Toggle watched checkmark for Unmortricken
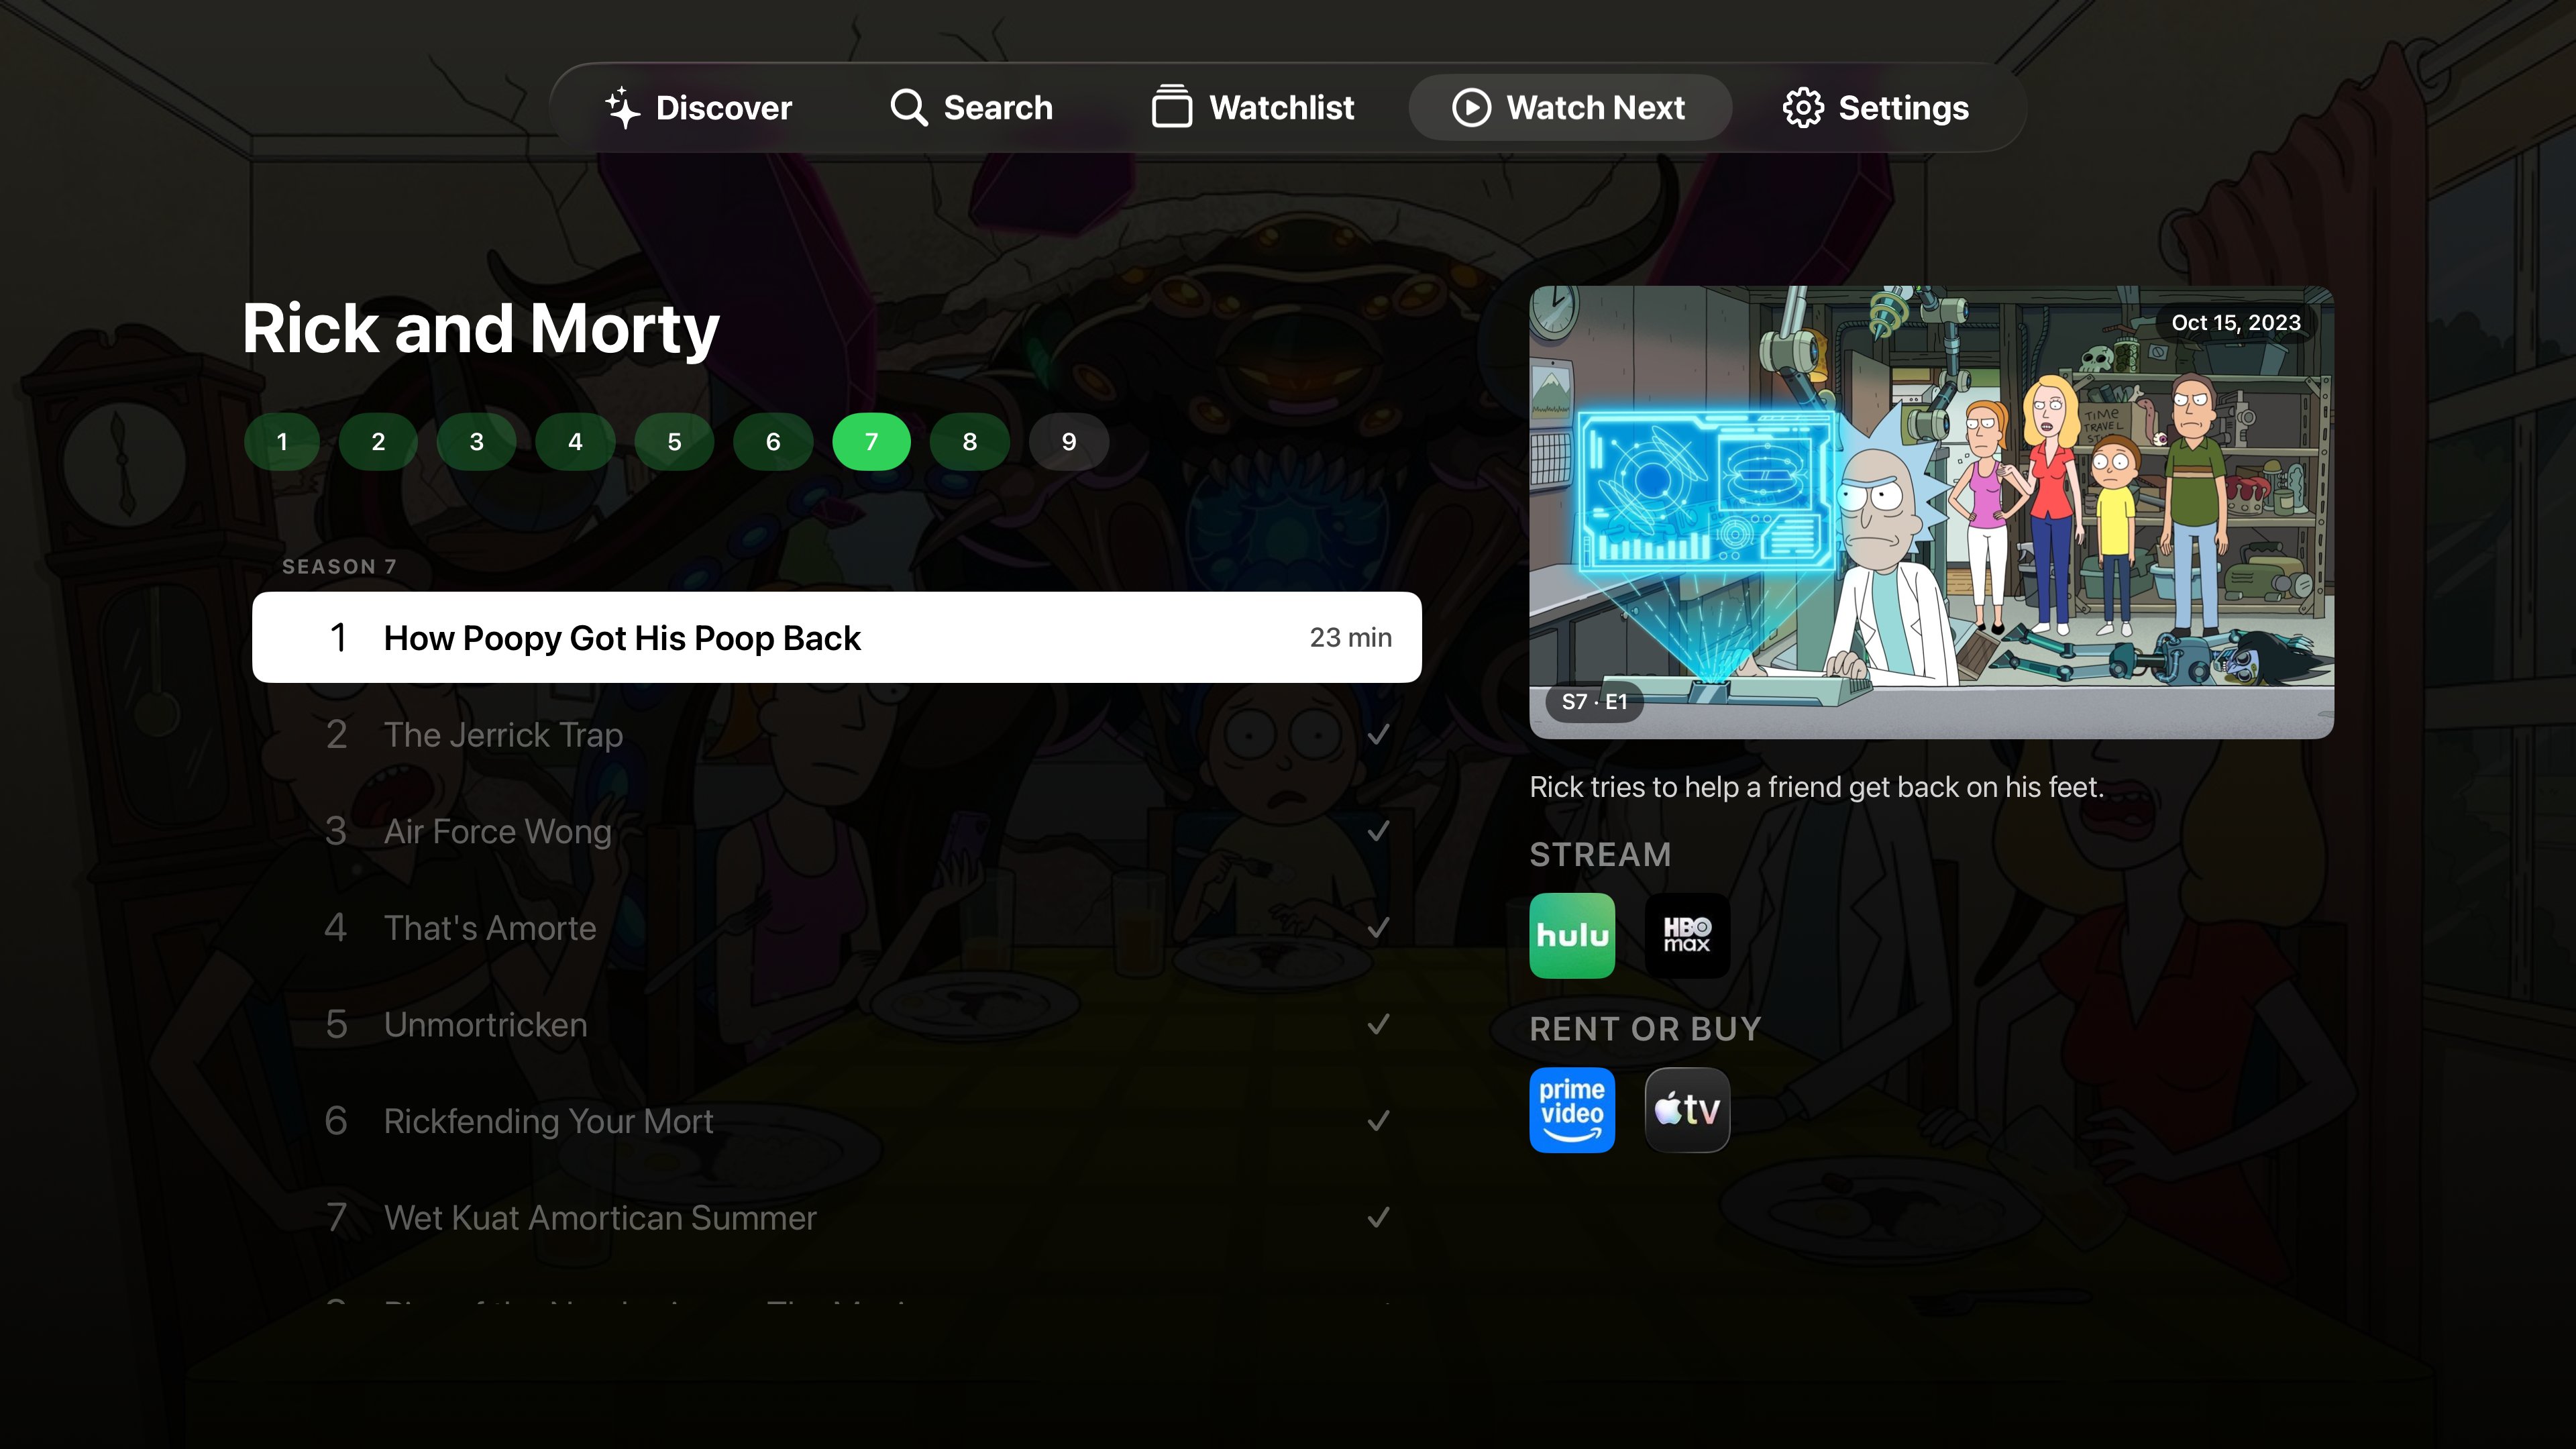Viewport: 2576px width, 1449px height. click(1379, 1025)
